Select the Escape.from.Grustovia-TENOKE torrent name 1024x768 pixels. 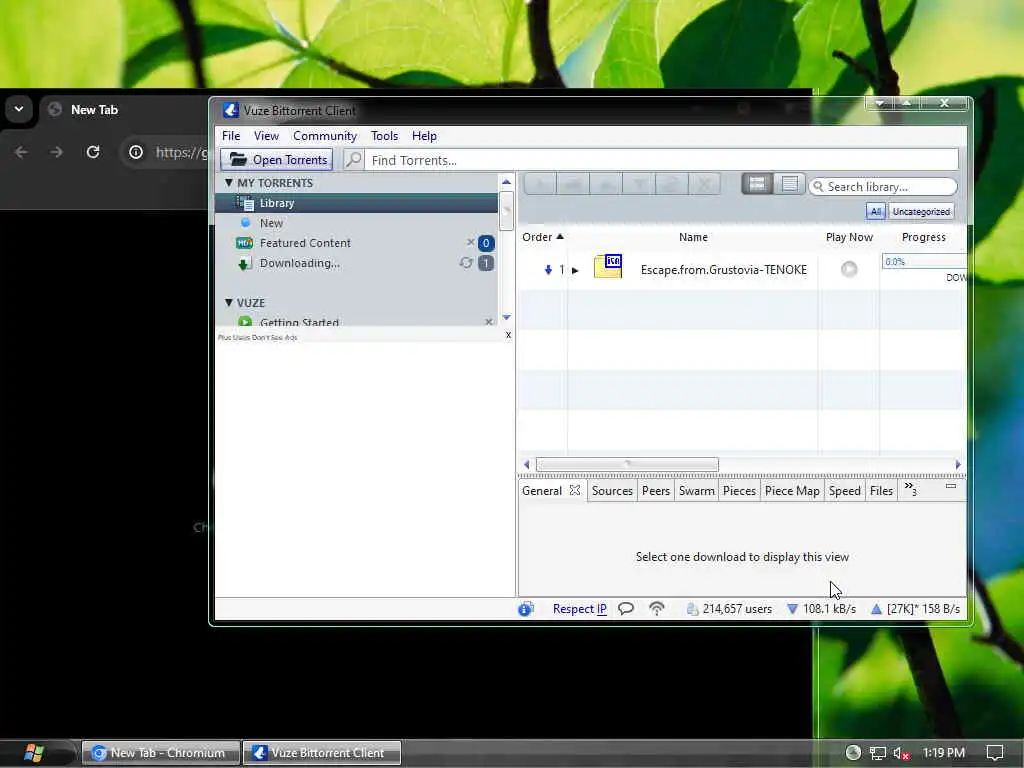coord(724,270)
